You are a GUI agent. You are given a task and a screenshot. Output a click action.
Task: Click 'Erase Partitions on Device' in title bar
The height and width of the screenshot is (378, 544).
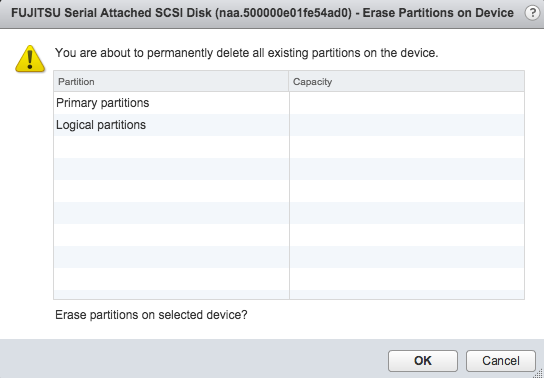(x=438, y=13)
